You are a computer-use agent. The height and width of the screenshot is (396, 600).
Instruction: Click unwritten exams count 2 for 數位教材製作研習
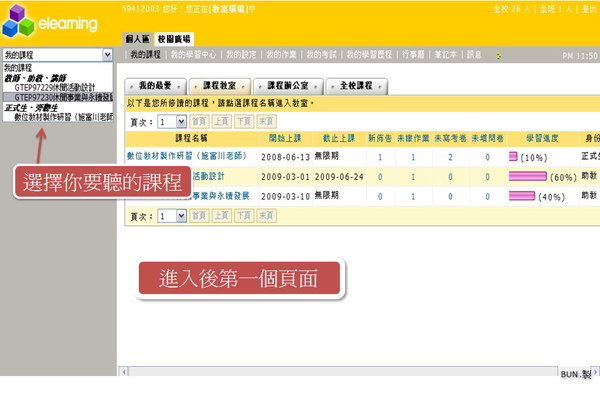click(x=450, y=157)
